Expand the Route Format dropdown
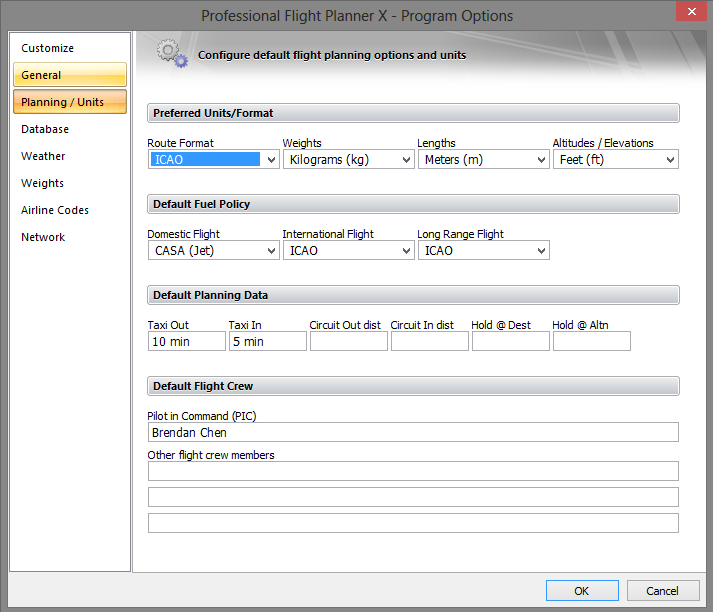The height and width of the screenshot is (612, 713). 213,159
